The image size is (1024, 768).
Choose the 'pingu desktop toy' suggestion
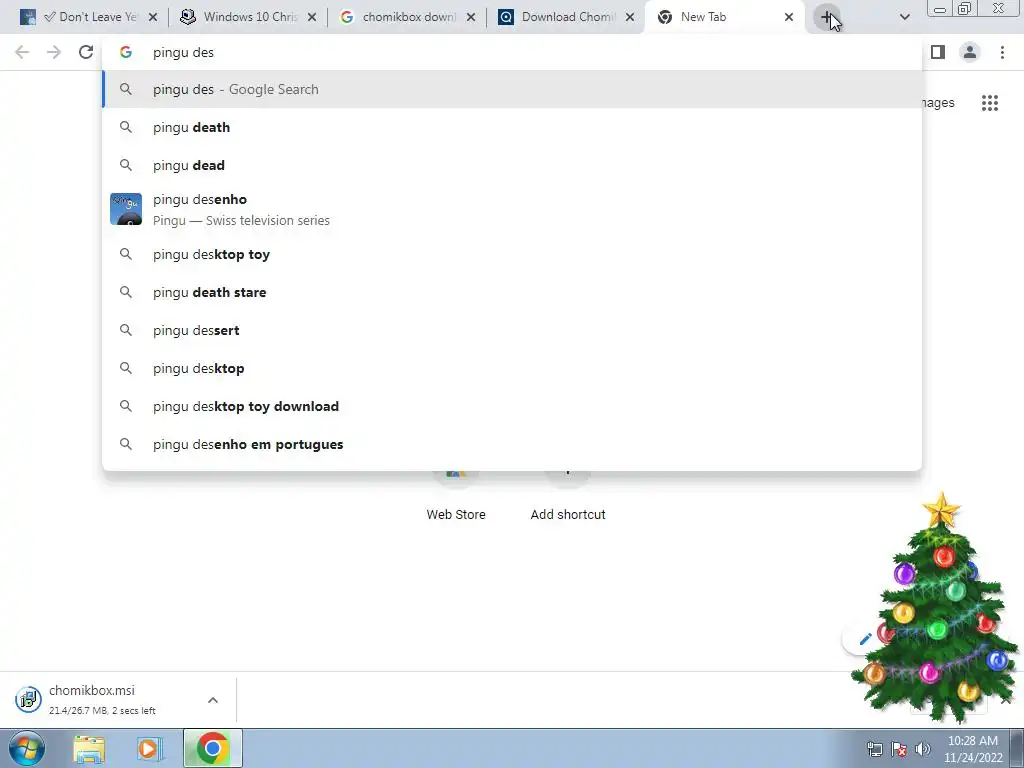512,254
